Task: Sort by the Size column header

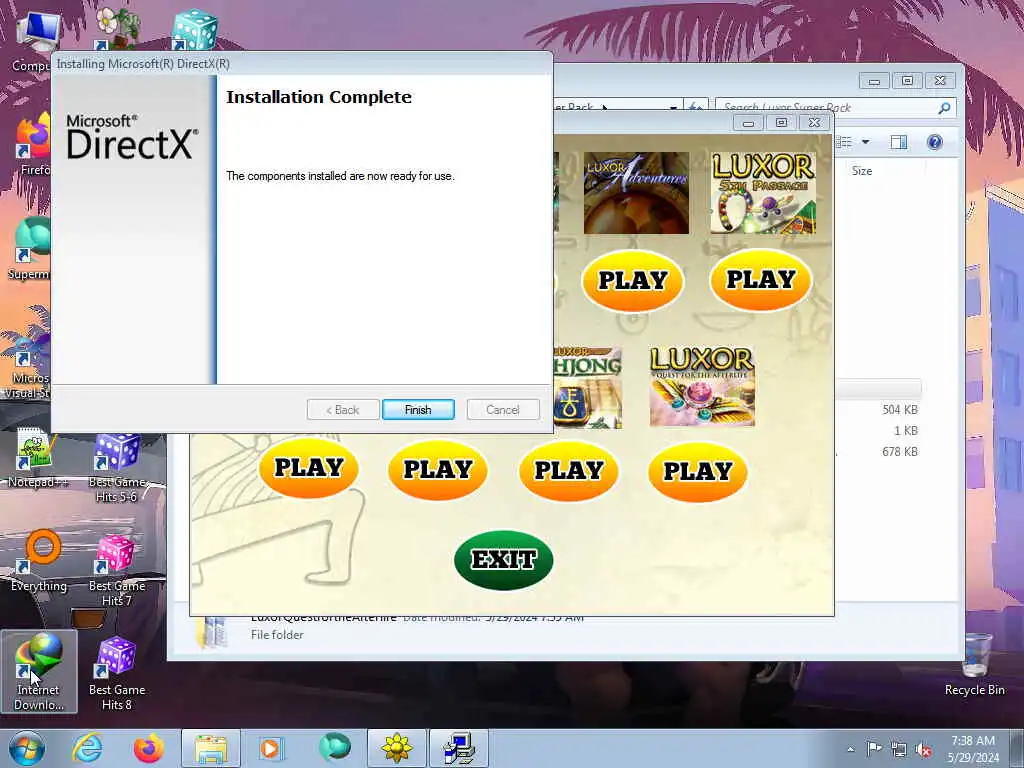Action: 862,171
